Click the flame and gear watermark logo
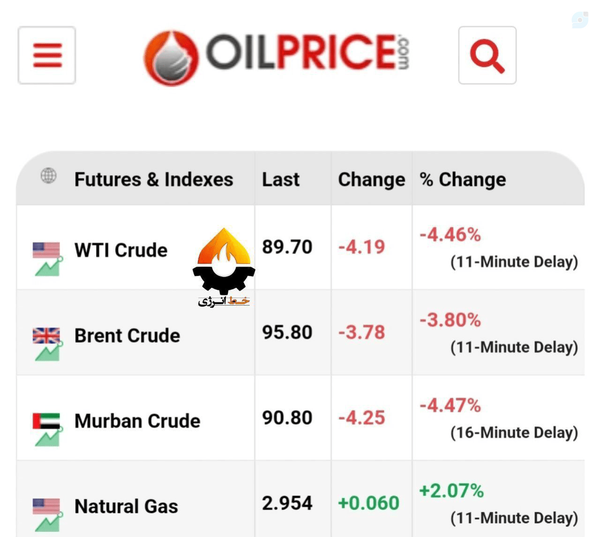The width and height of the screenshot is (600, 537). (224, 267)
